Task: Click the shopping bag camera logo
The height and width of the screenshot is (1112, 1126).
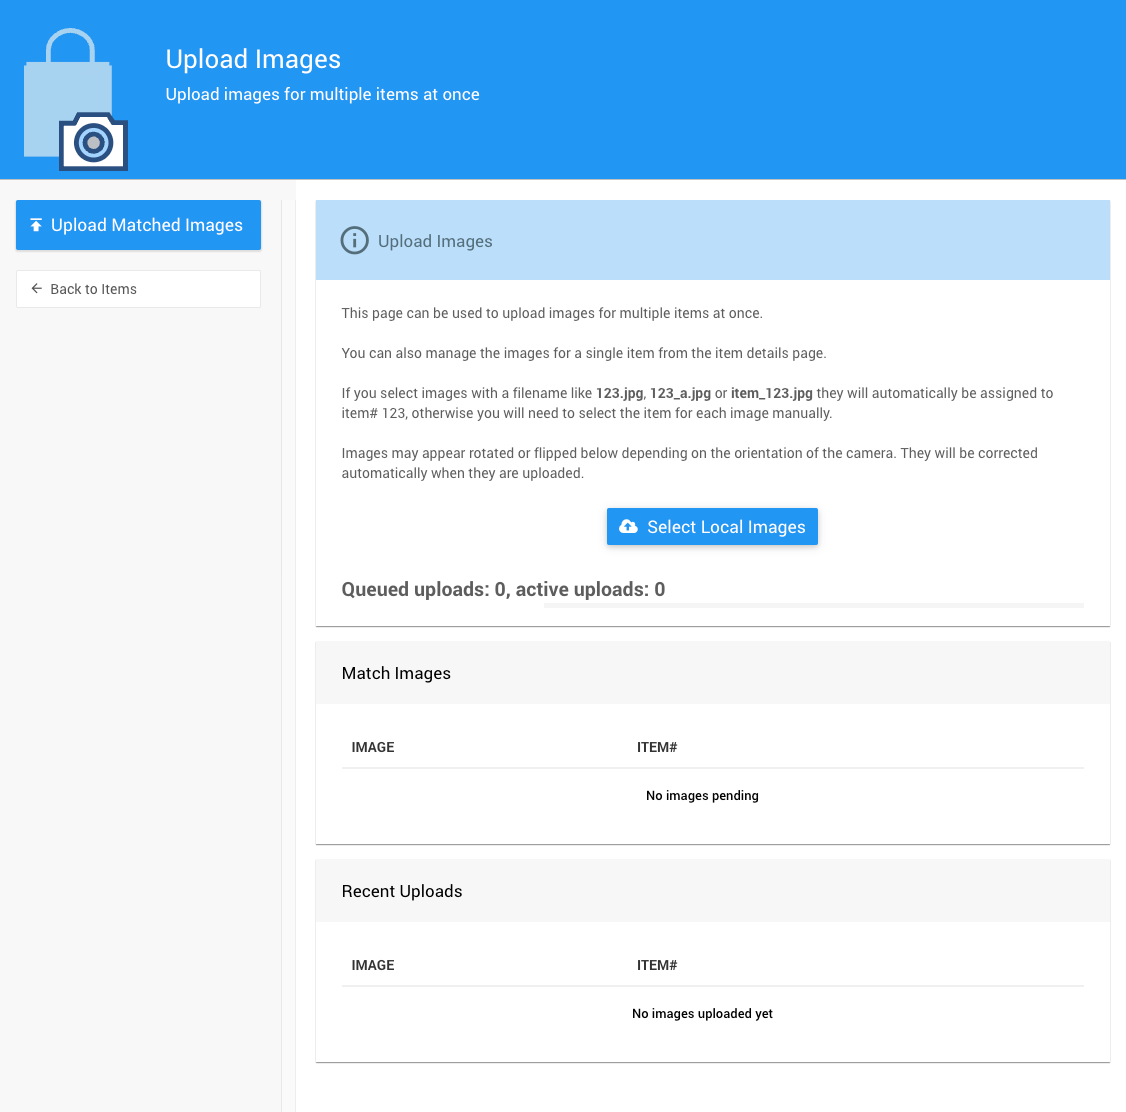Action: [75, 100]
